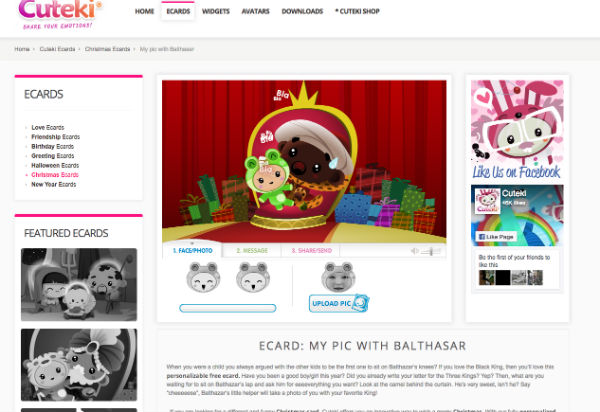Open the Ecards navigation tab

182,12
